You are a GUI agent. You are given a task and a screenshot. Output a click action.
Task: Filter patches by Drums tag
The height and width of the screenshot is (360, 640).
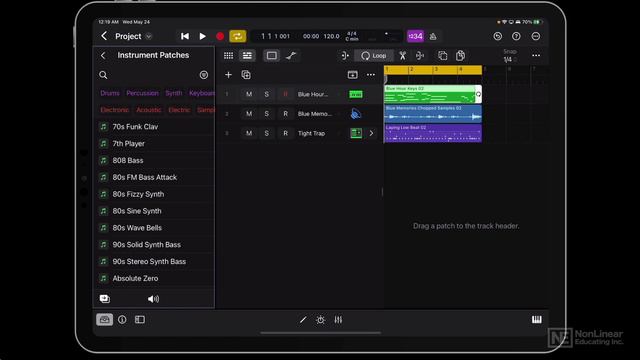(110, 93)
